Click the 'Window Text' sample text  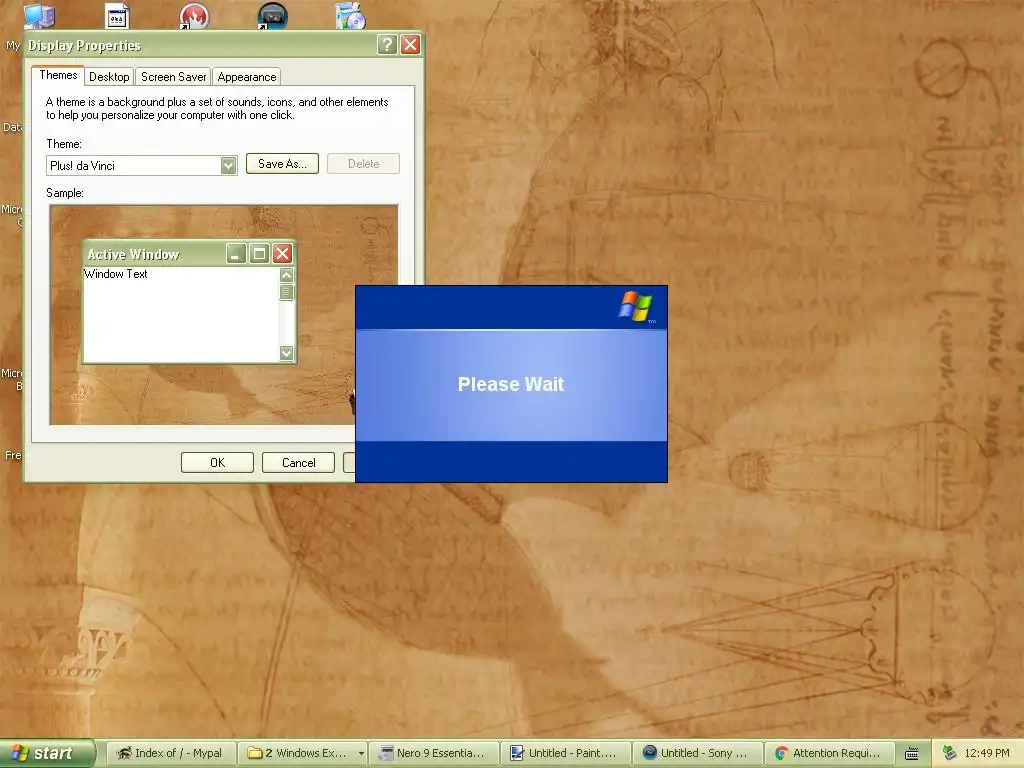116,274
